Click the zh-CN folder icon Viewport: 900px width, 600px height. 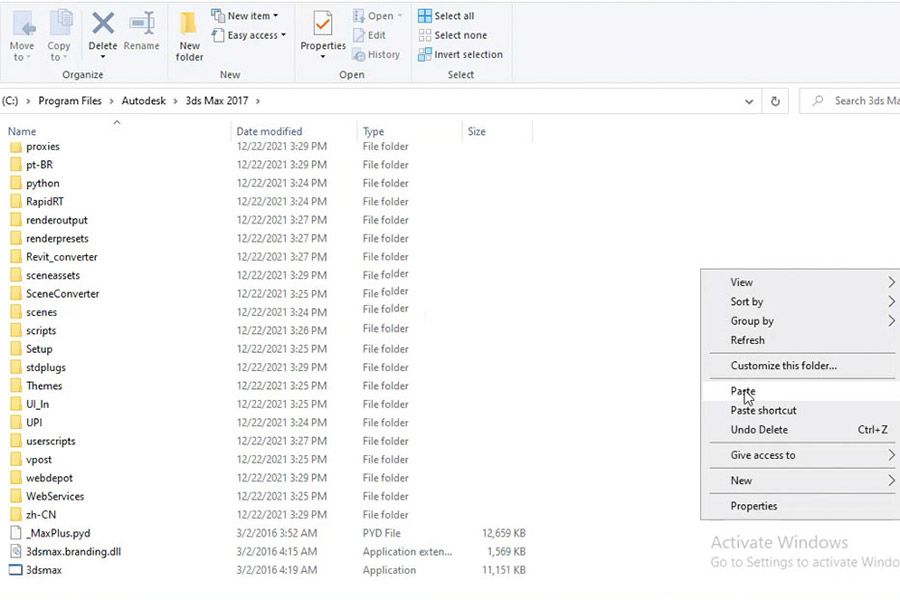coord(16,514)
